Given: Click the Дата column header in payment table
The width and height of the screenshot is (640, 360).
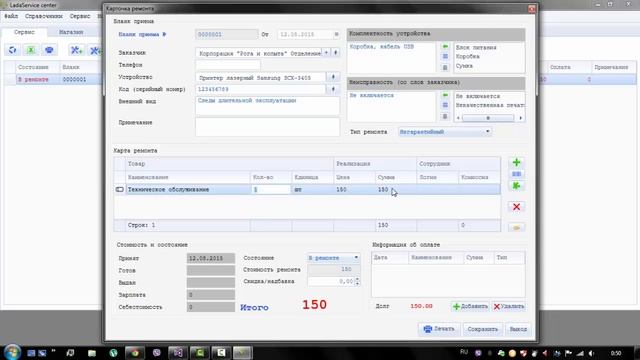Looking at the screenshot, I should click(390, 258).
